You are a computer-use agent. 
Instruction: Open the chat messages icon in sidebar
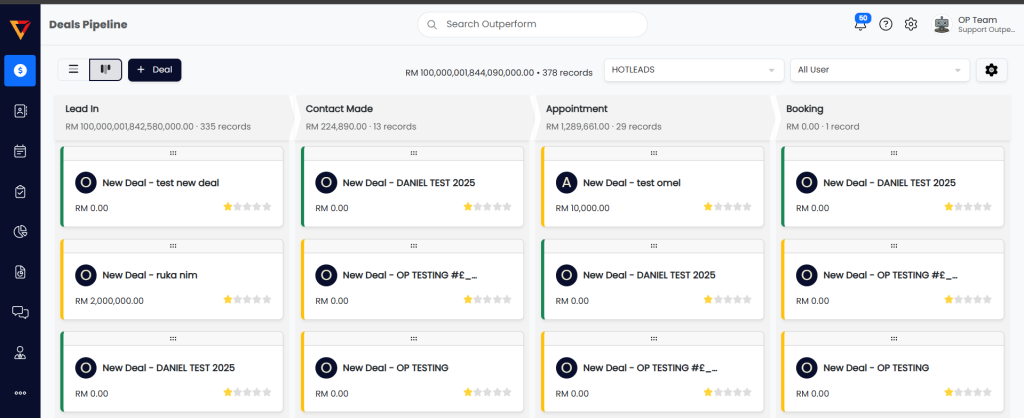[20, 312]
